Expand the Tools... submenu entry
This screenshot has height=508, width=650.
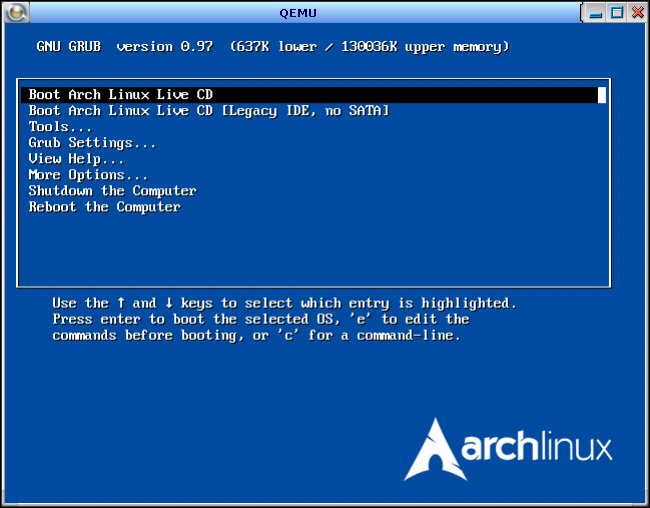(x=60, y=127)
